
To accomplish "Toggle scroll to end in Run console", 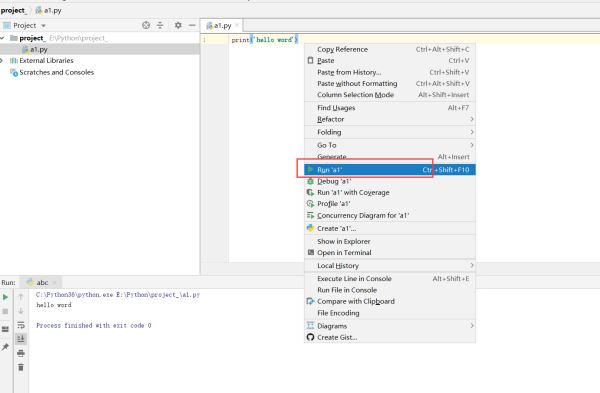I will coord(21,339).
